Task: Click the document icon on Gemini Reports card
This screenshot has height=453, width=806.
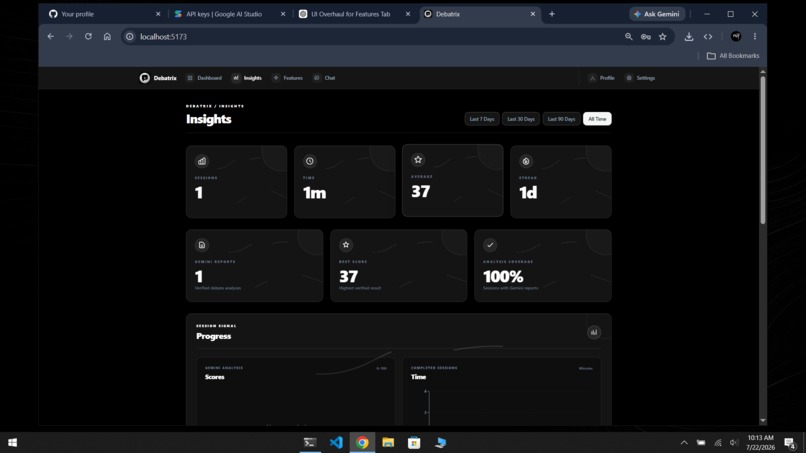Action: coord(202,245)
